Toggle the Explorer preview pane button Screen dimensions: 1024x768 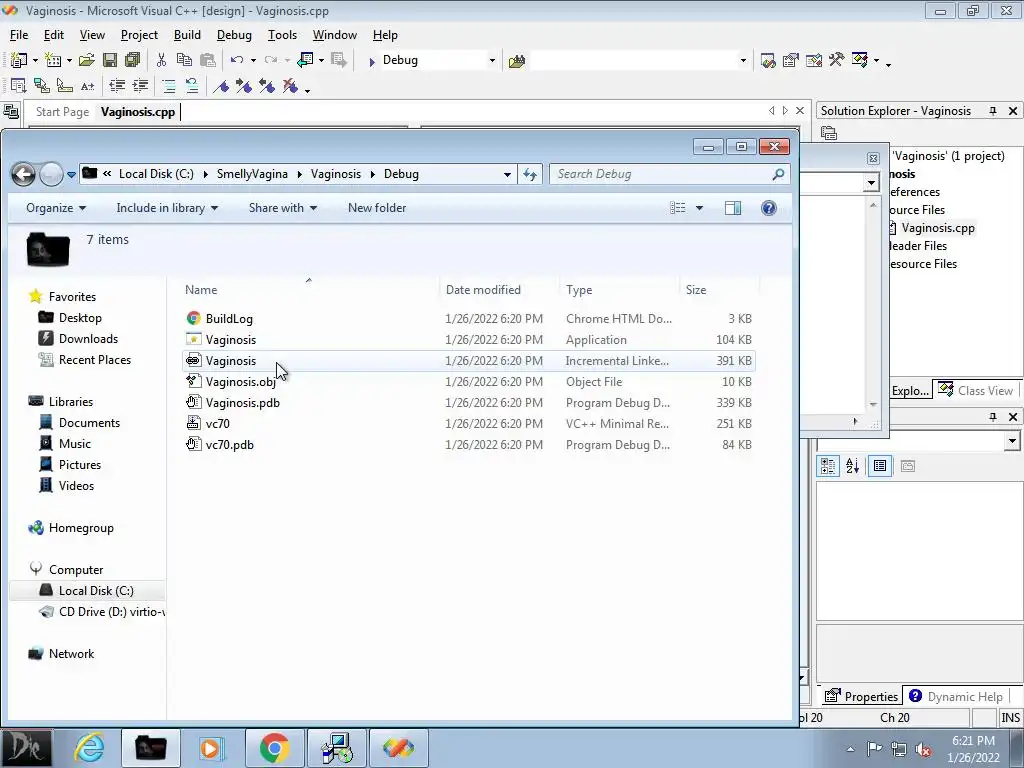click(733, 208)
